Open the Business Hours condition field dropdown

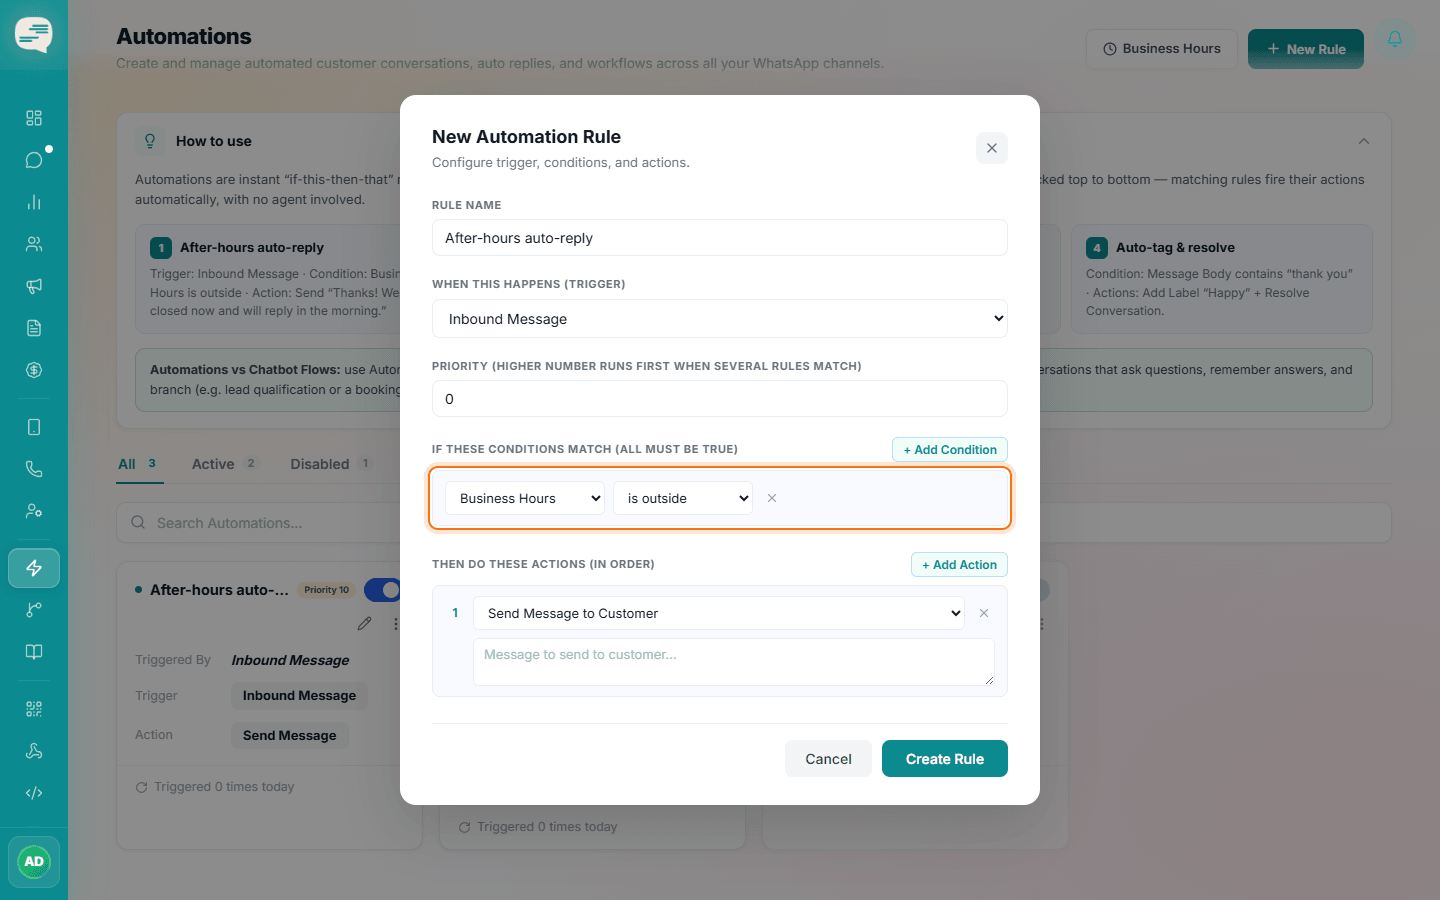525,498
